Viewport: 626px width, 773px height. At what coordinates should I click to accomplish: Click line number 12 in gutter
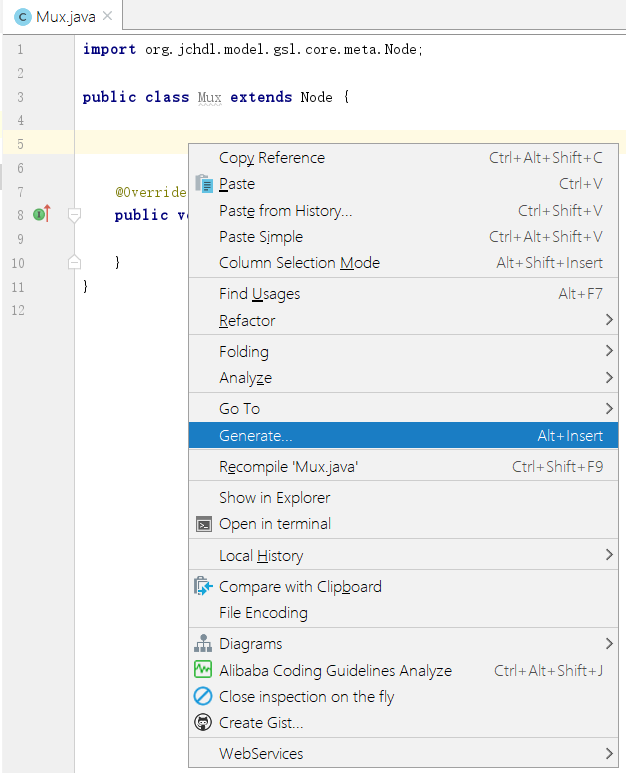[x=18, y=310]
